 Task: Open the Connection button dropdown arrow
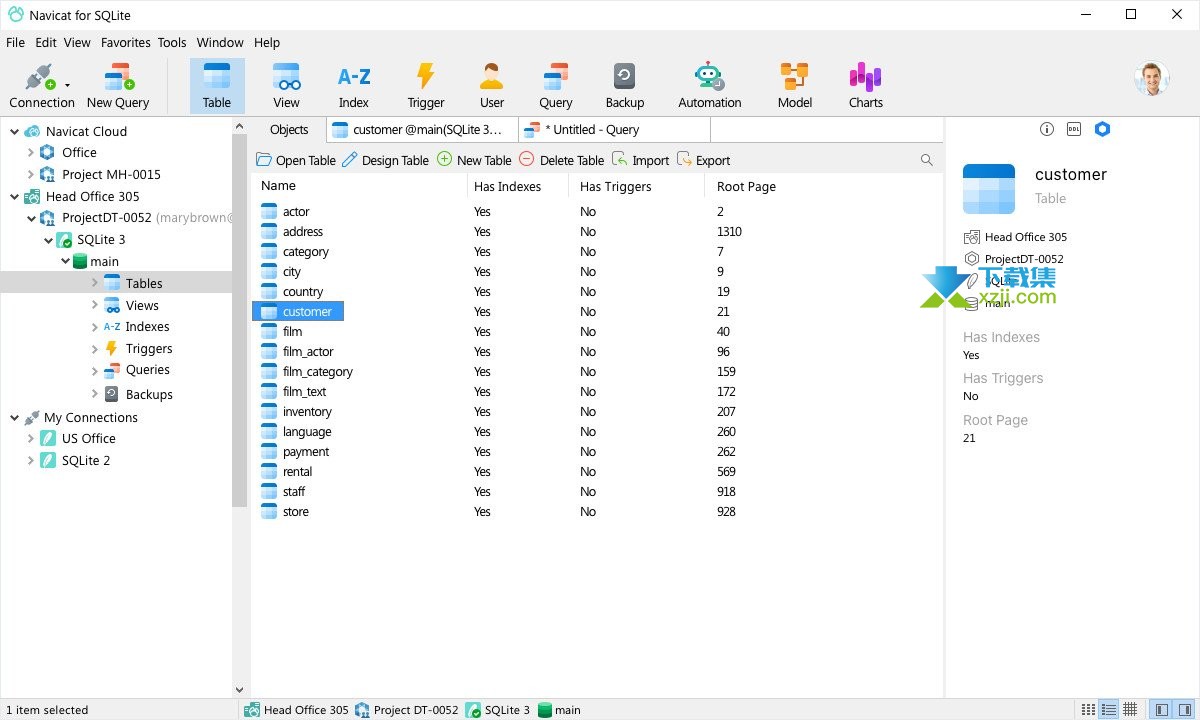[67, 86]
